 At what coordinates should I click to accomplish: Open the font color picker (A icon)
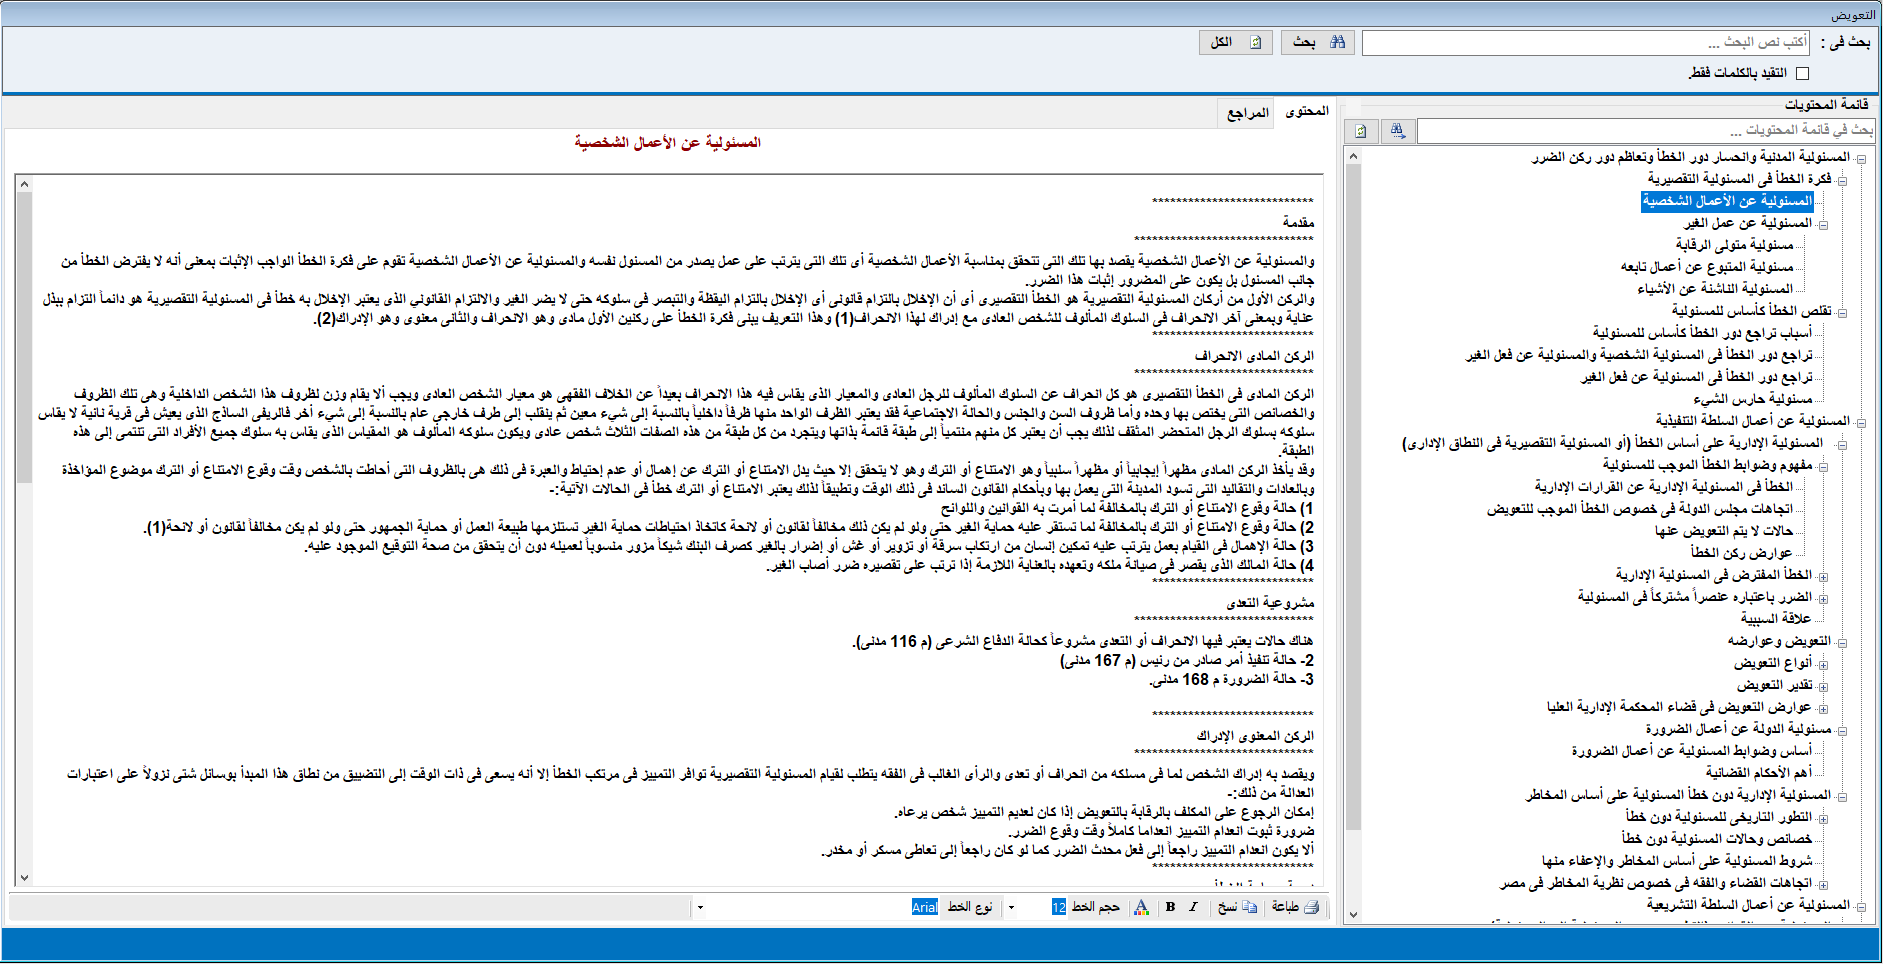click(1142, 907)
